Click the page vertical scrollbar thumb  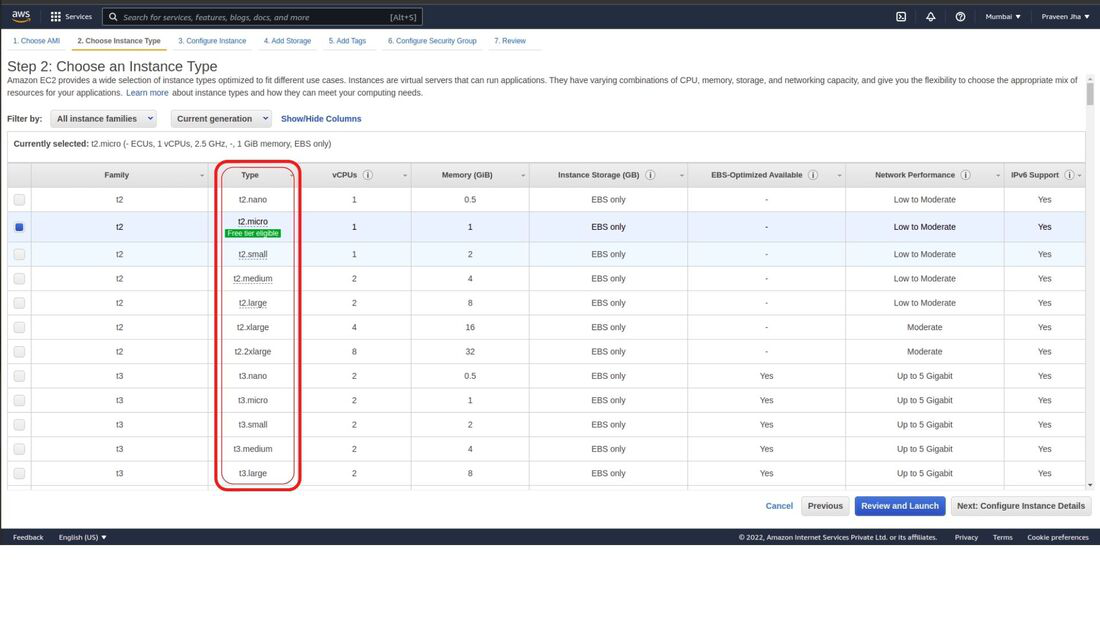(1089, 93)
